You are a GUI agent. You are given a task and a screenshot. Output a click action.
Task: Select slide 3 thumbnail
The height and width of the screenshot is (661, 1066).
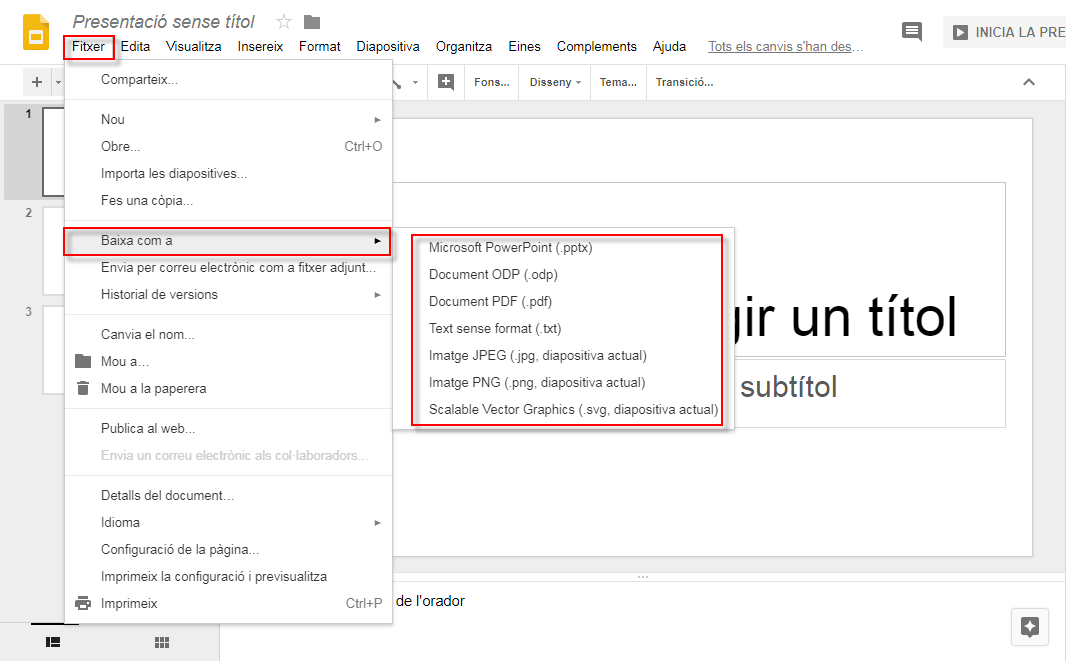pyautogui.click(x=54, y=350)
